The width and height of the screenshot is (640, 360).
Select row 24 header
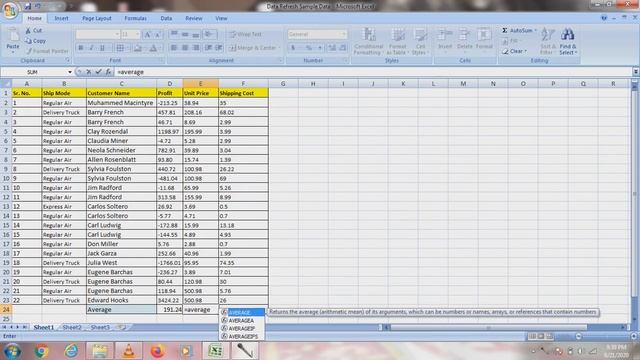click(6, 309)
